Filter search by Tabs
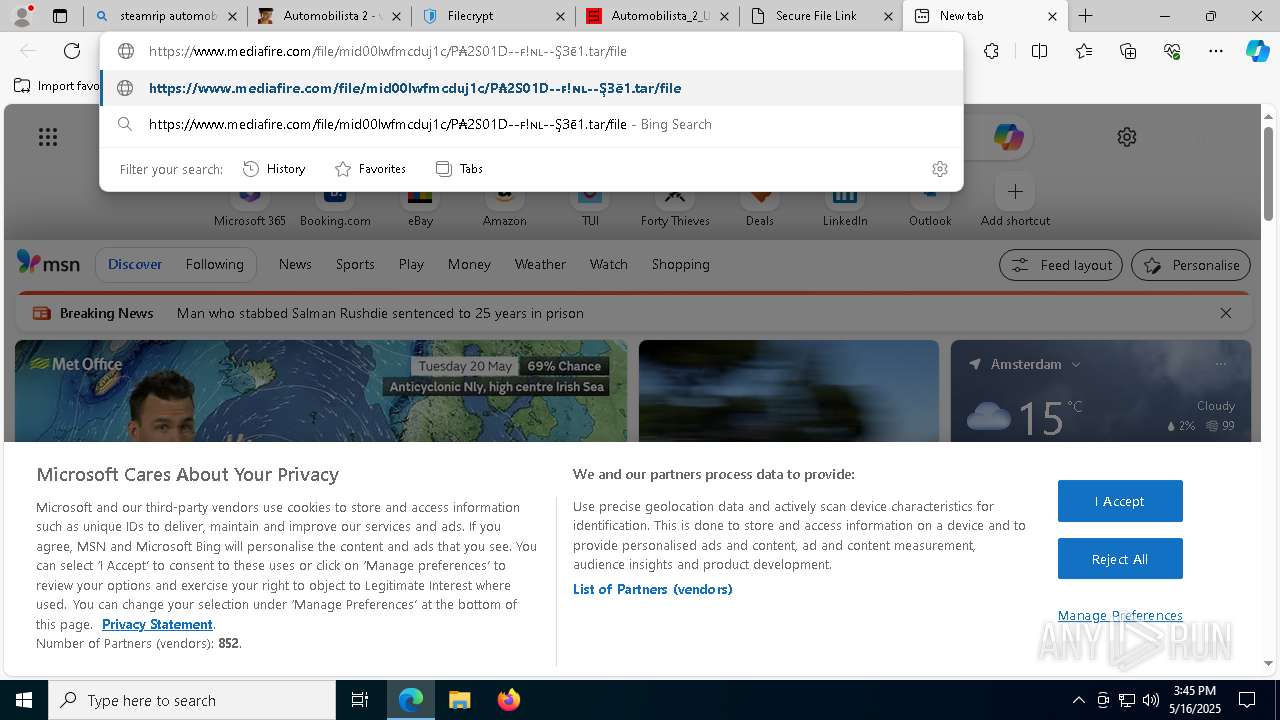 click(x=459, y=169)
